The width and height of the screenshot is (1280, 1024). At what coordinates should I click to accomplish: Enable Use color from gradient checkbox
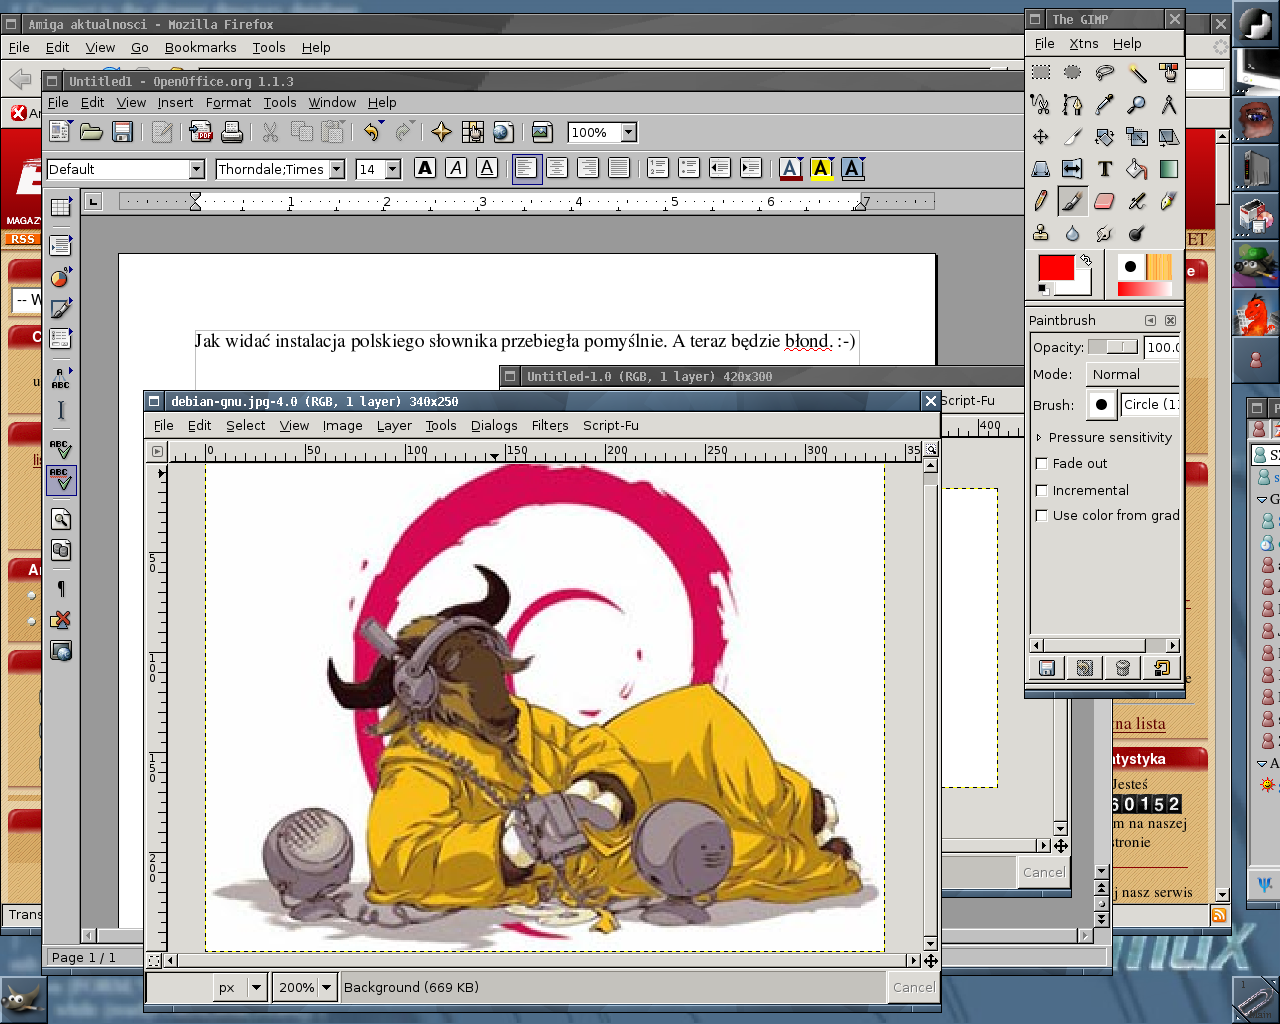pyautogui.click(x=1042, y=516)
